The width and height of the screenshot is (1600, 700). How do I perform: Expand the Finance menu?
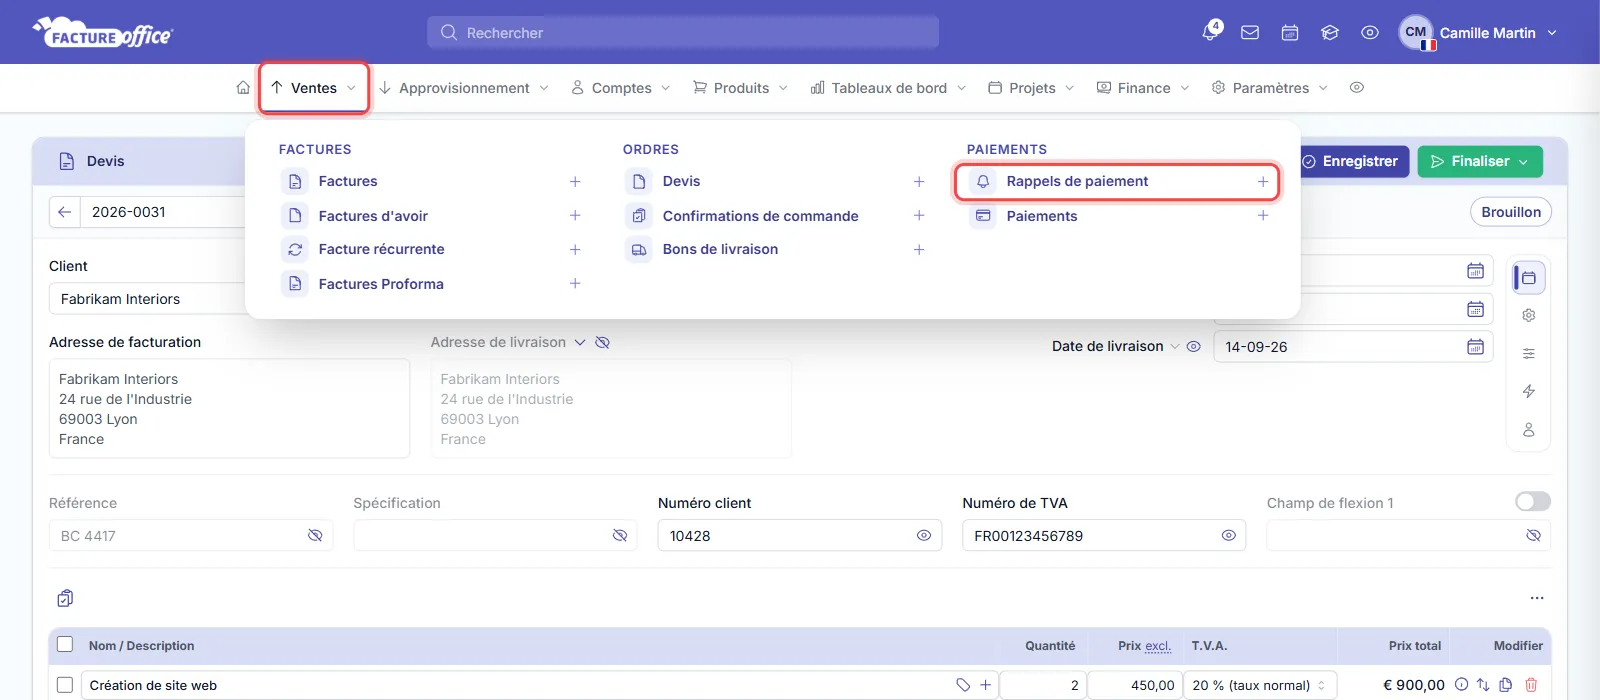point(1144,88)
